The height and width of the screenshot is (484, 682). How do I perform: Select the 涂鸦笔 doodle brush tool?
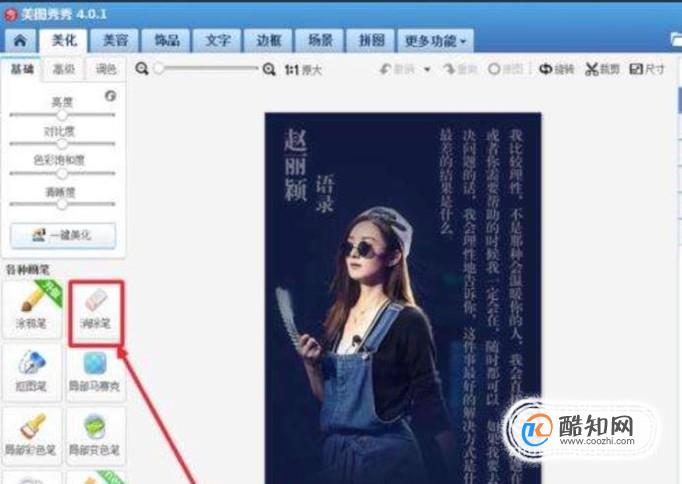coord(32,310)
